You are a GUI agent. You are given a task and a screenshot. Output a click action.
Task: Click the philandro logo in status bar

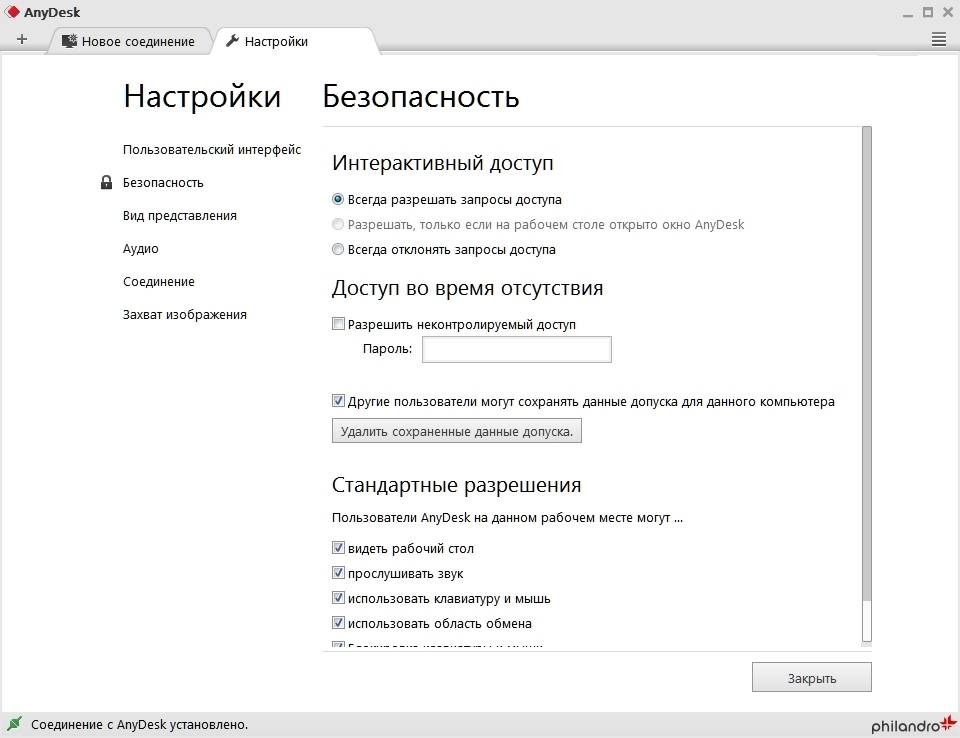coord(913,724)
